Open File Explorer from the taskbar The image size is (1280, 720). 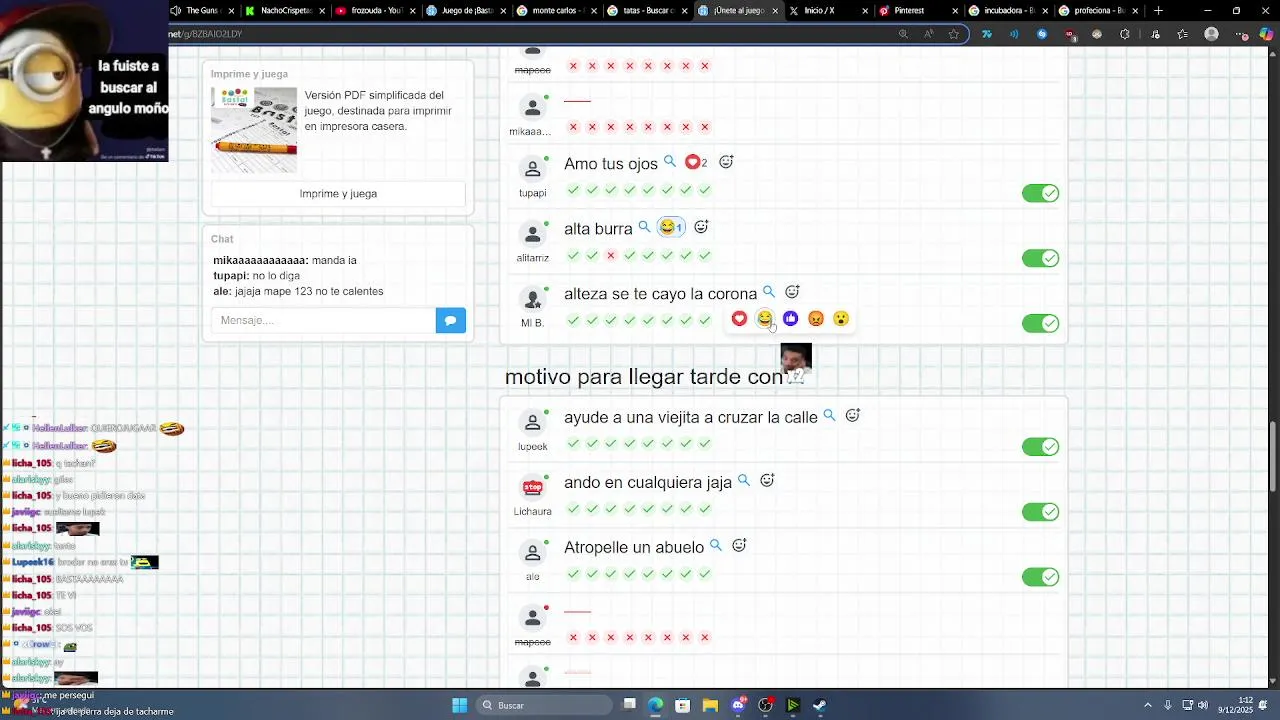[710, 705]
